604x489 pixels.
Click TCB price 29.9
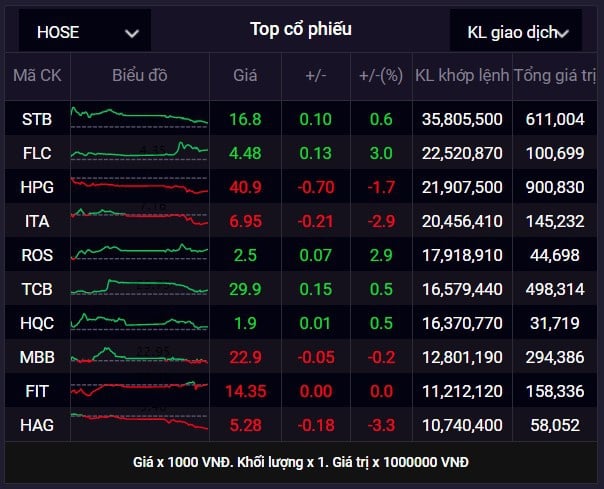[x=245, y=289]
